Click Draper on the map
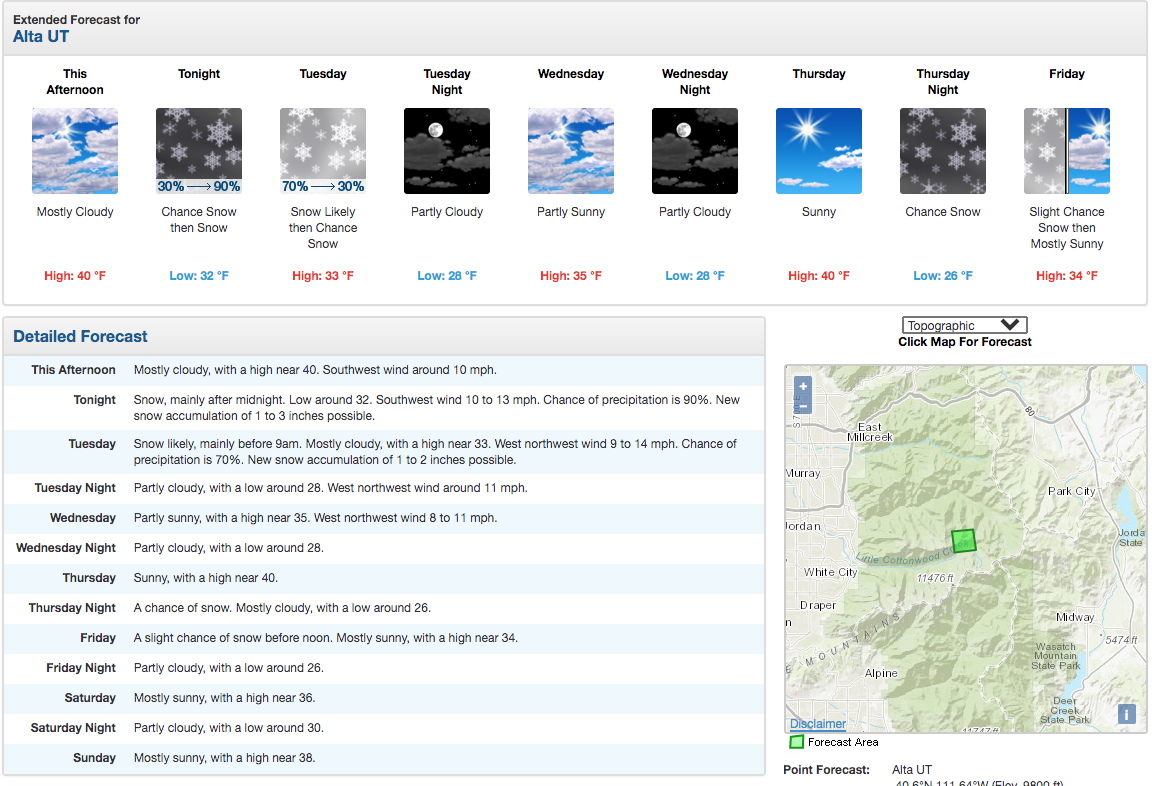 click(818, 605)
